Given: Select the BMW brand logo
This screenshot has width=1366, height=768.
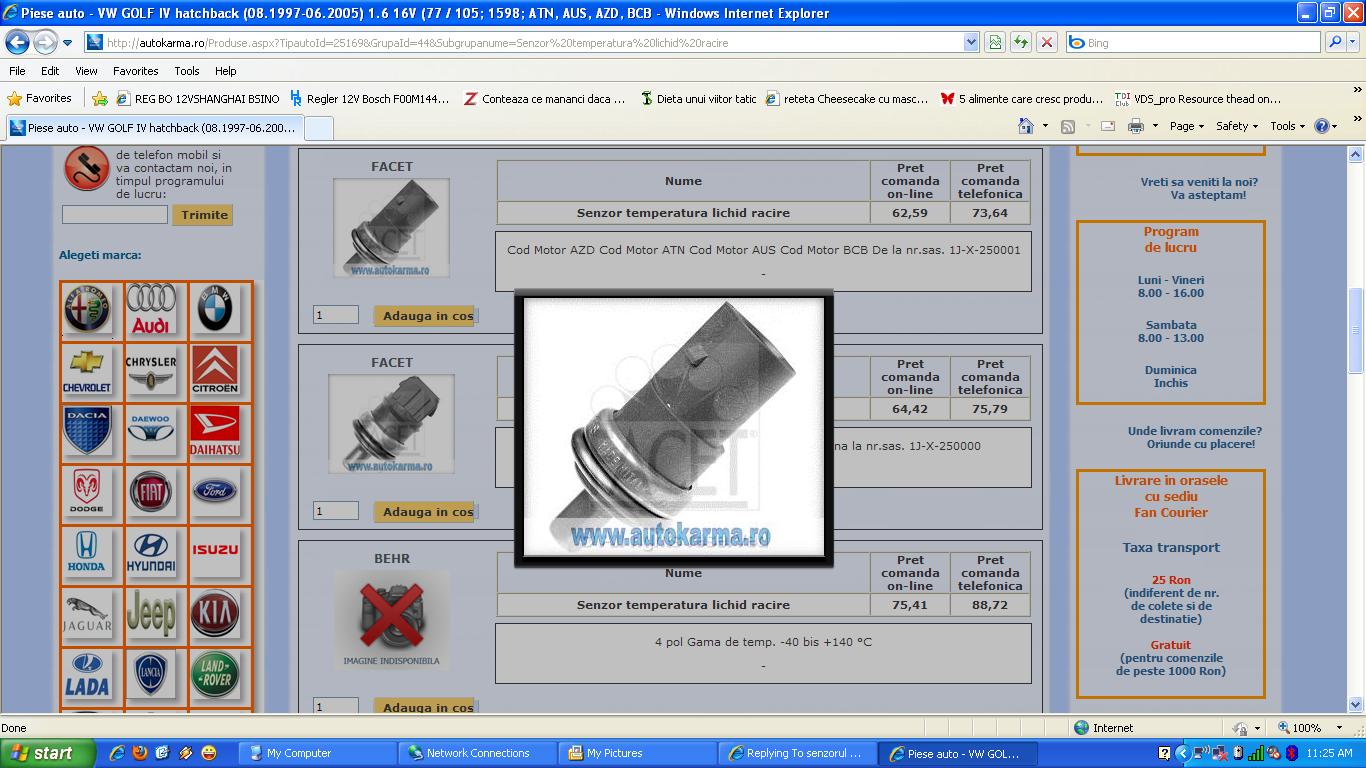Looking at the screenshot, I should [x=215, y=308].
